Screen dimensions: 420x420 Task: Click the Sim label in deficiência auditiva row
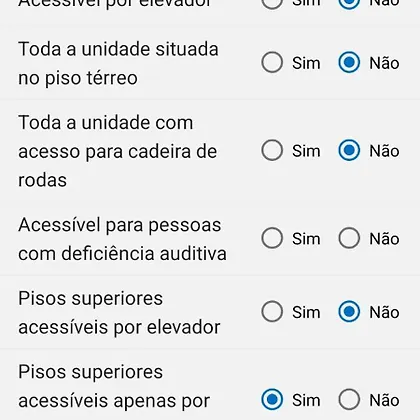306,239
